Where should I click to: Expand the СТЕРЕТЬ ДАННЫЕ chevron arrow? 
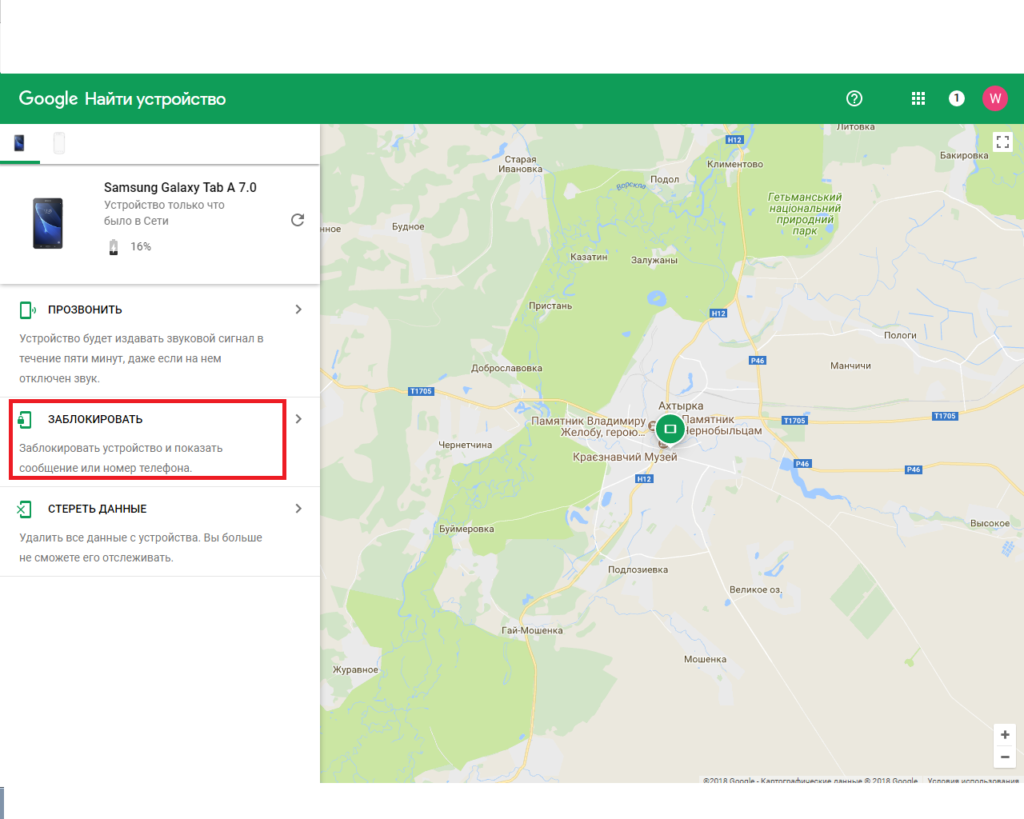[x=298, y=509]
